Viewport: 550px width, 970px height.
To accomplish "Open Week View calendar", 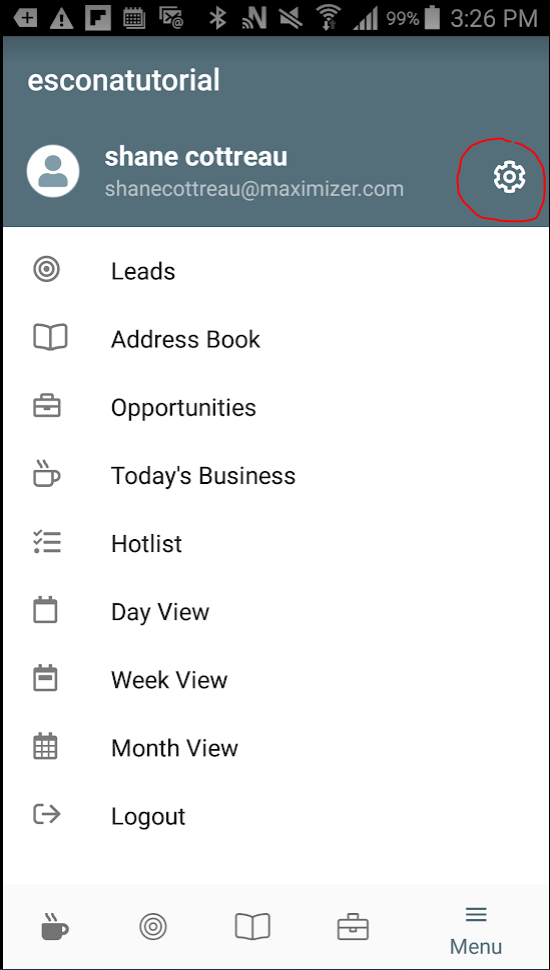I will click(x=275, y=679).
